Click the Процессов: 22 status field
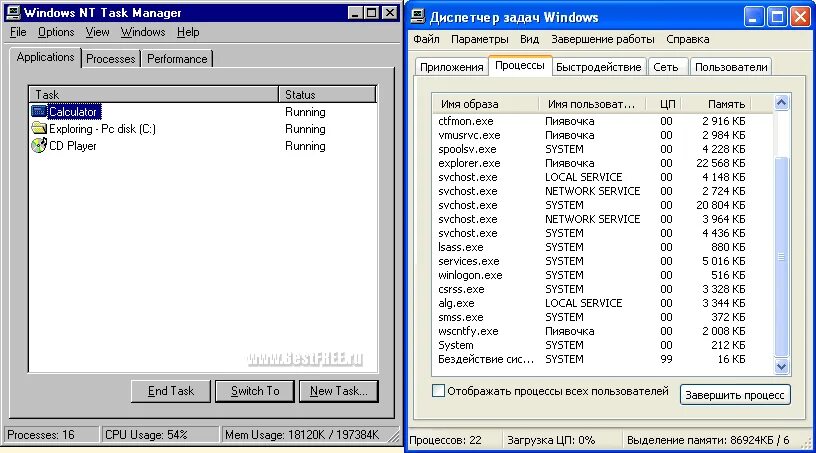816x453 pixels. tap(454, 440)
